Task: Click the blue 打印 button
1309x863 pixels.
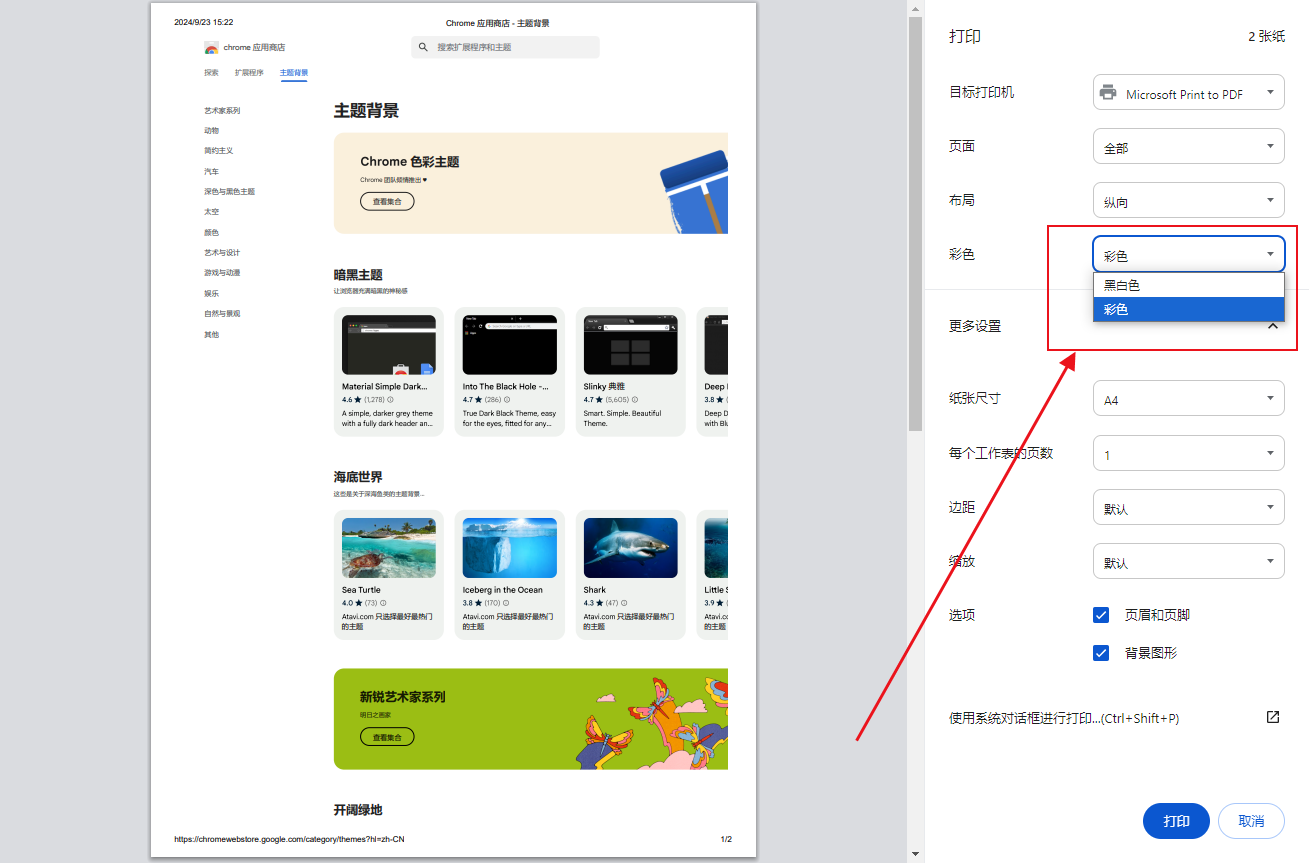Action: tap(1176, 821)
